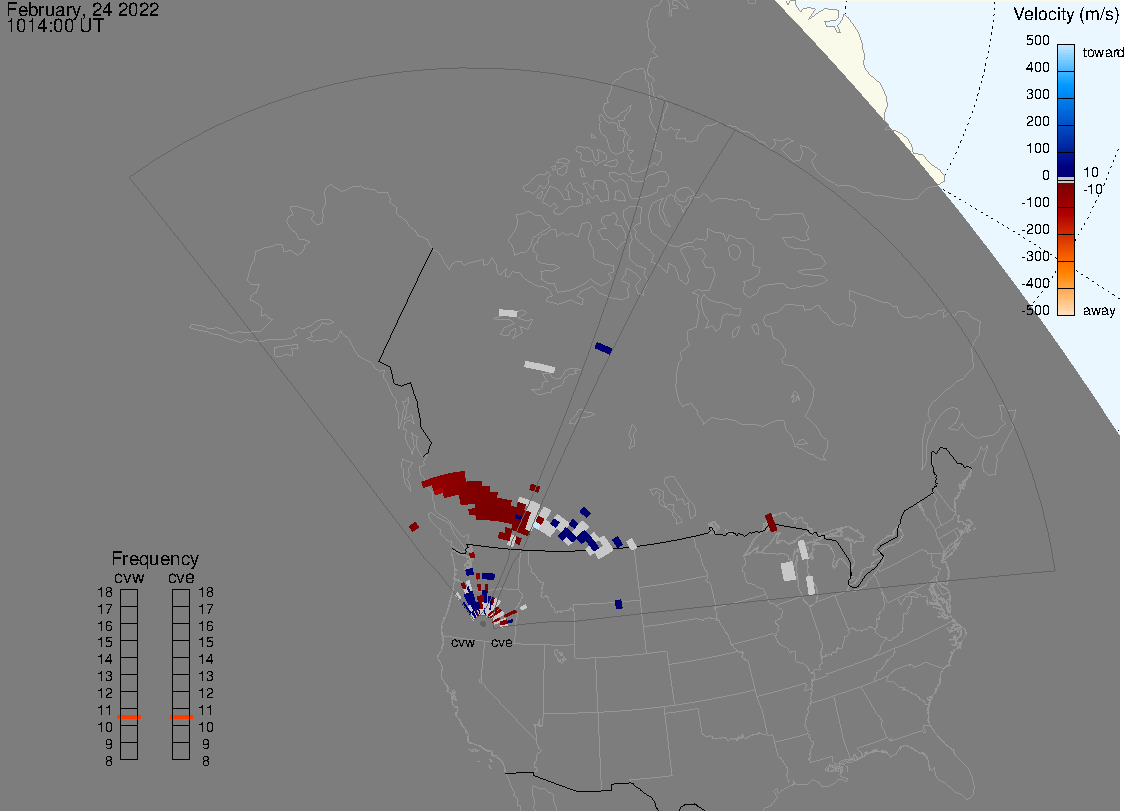The height and width of the screenshot is (811, 1124).
Task: Click the date label 'February, 24 2022'
Action: (x=82, y=10)
